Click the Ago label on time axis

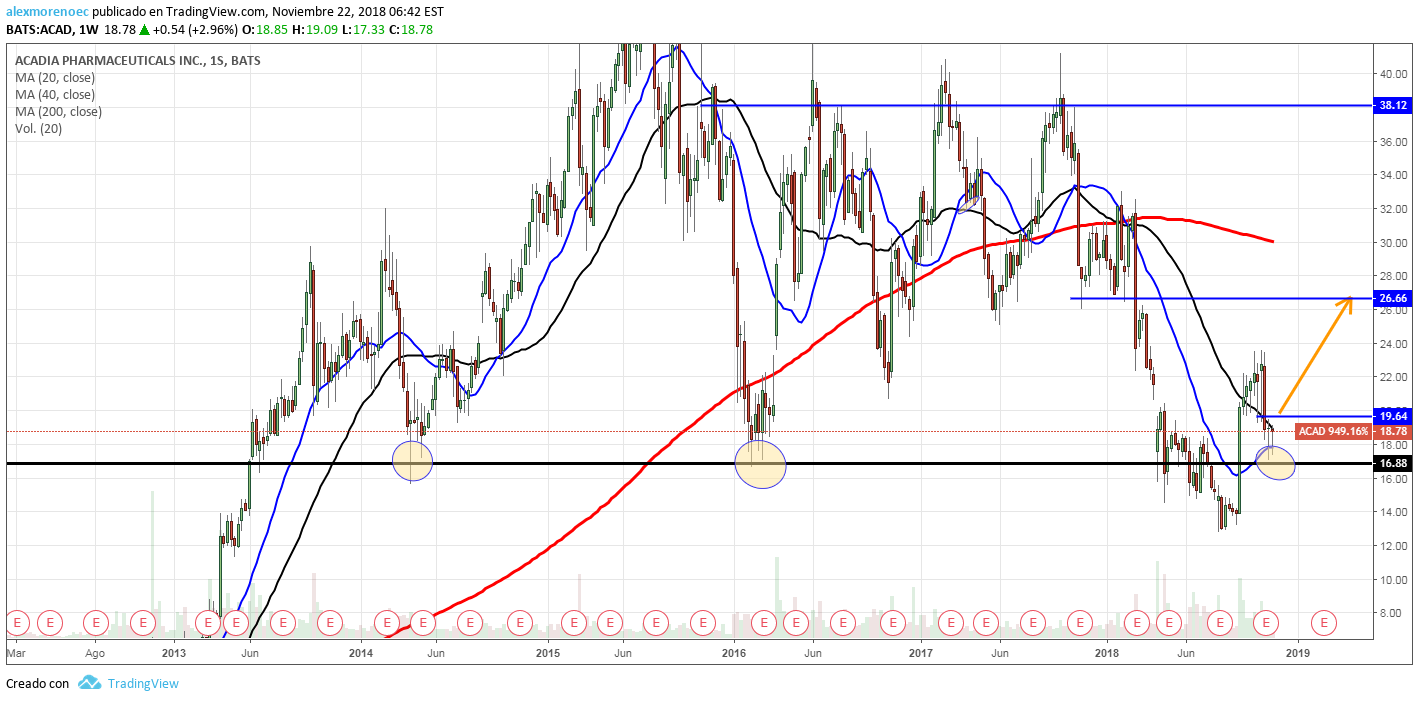(x=95, y=653)
